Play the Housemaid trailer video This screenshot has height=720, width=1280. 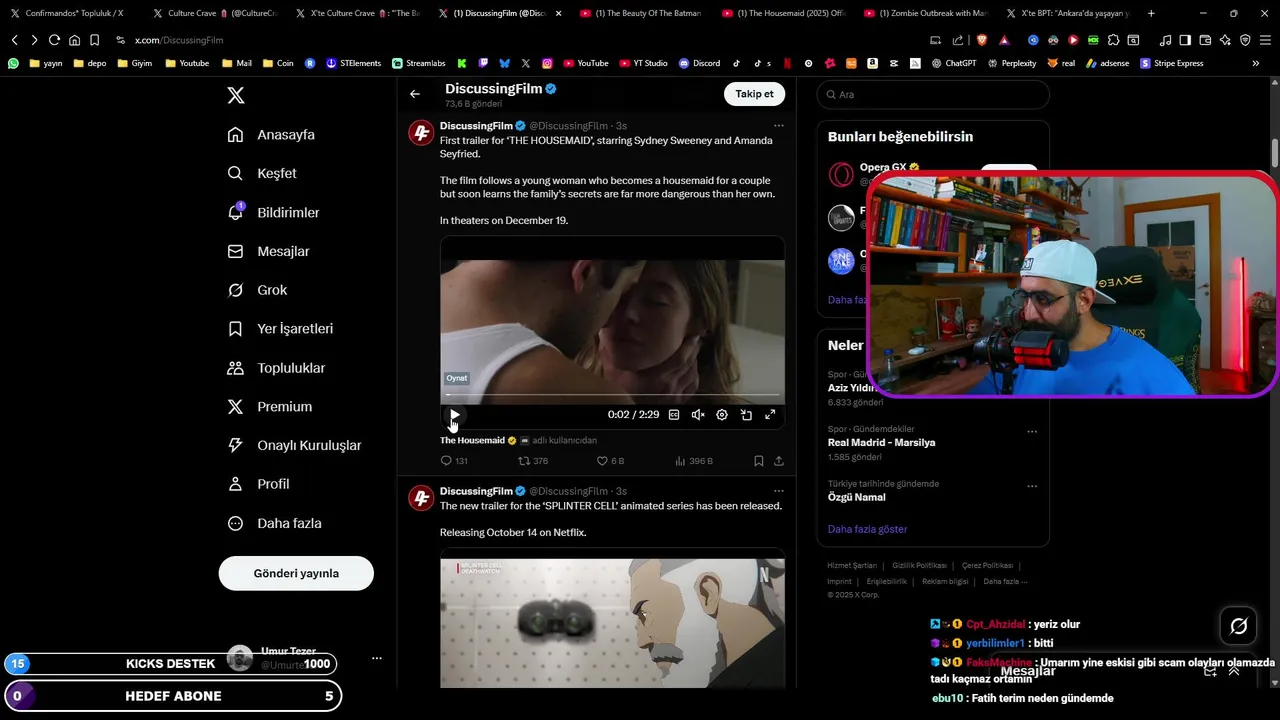tap(455, 415)
